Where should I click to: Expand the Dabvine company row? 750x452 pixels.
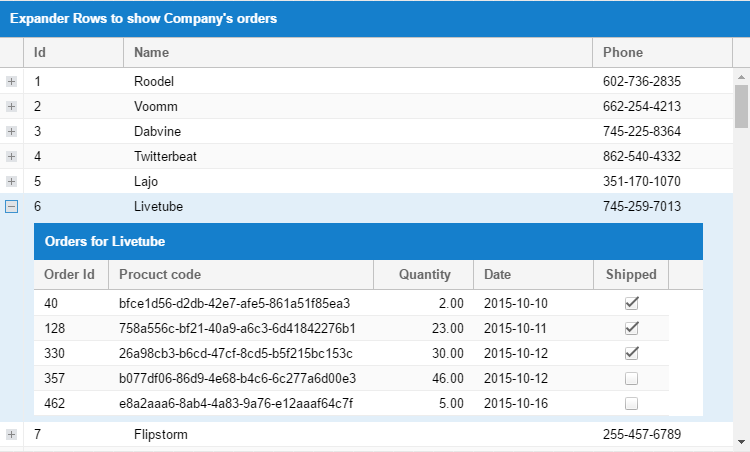coord(11,131)
